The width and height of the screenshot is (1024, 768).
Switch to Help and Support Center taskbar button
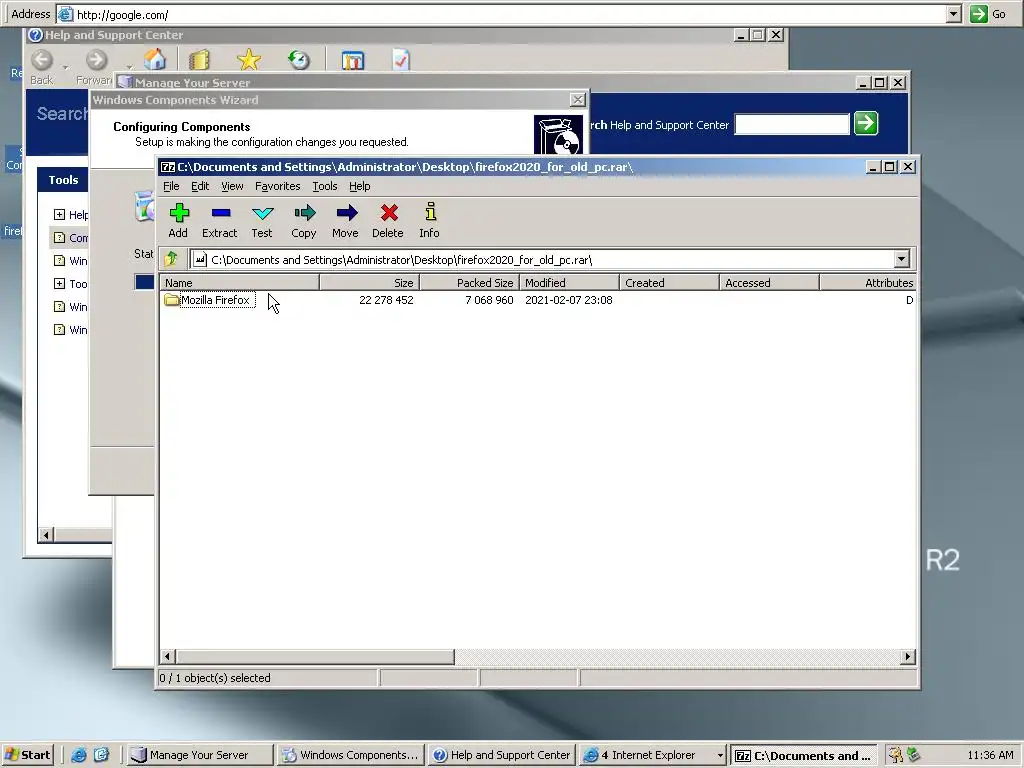(x=502, y=755)
